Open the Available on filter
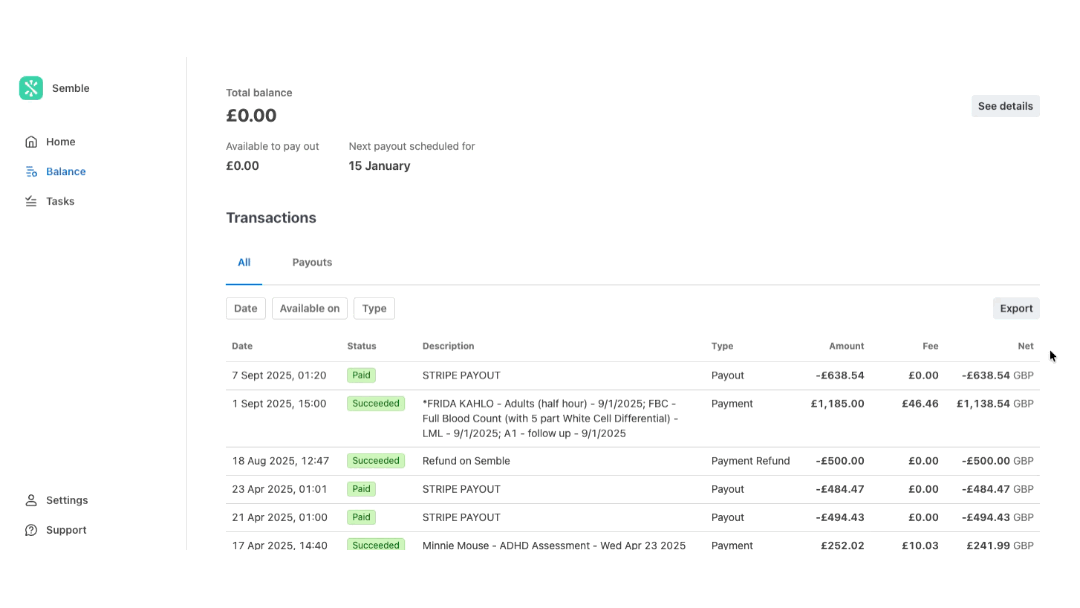The width and height of the screenshot is (1080, 608). 309,308
